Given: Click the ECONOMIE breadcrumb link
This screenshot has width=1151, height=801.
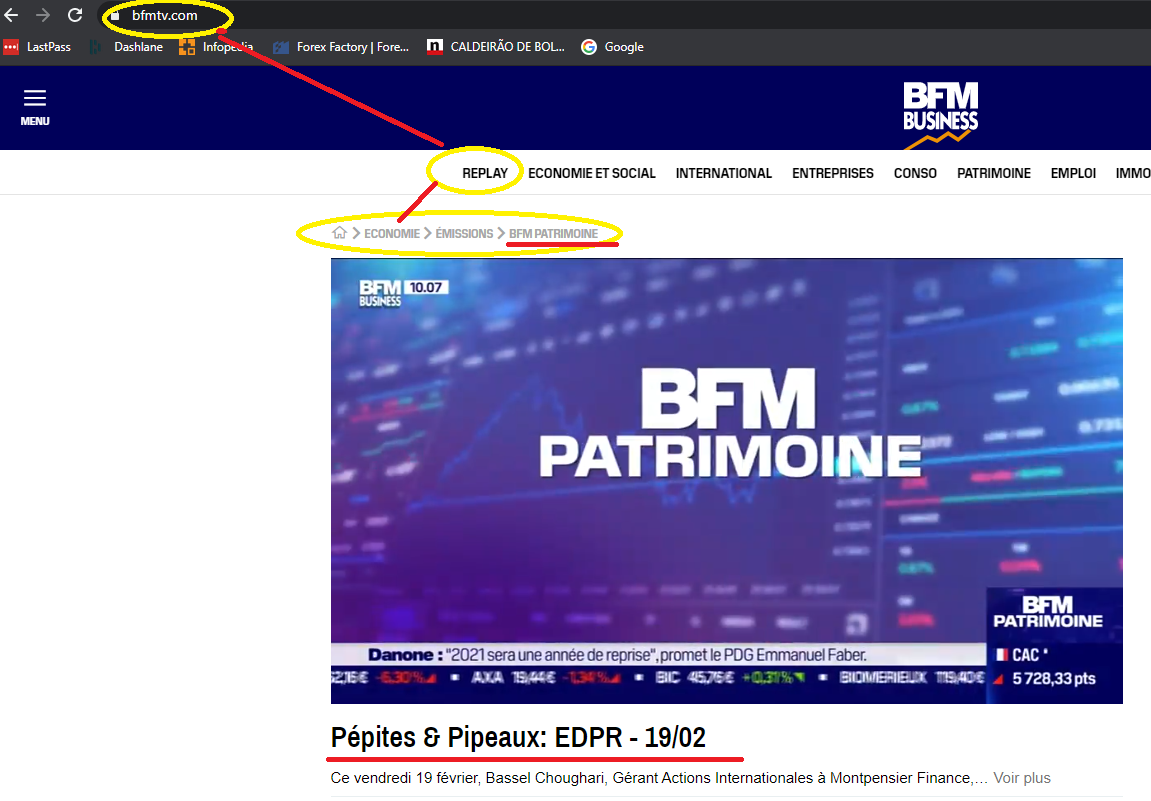Looking at the screenshot, I should (x=392, y=233).
